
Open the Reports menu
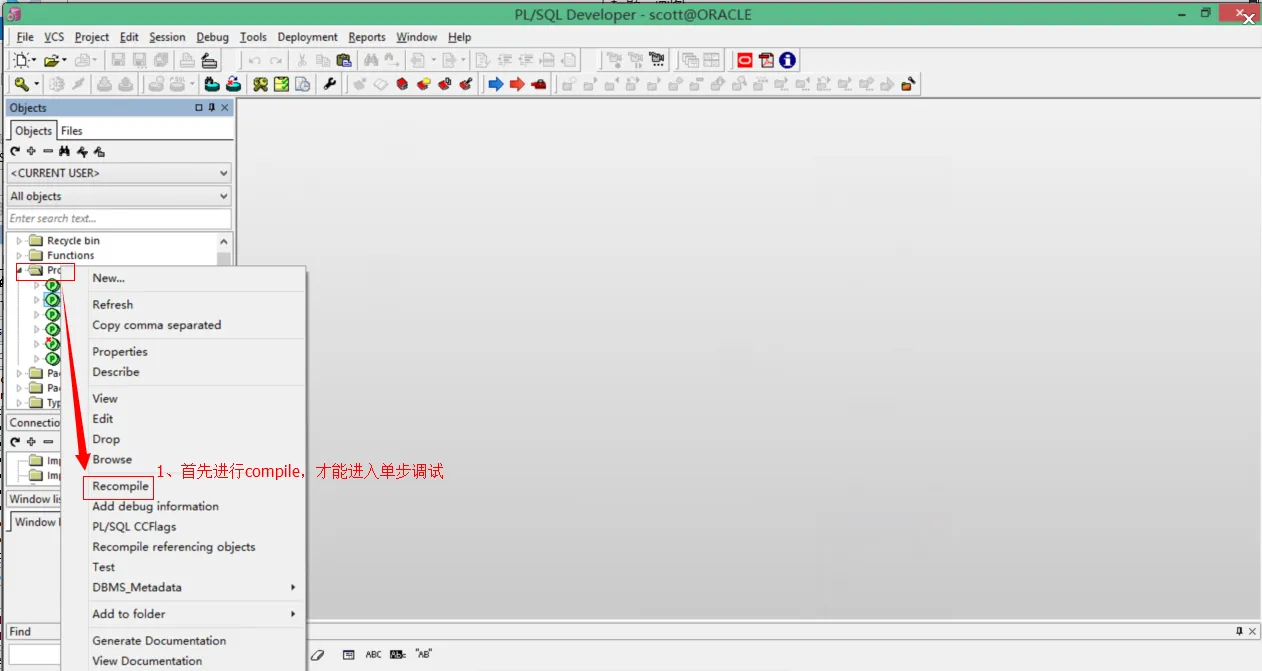coord(367,37)
